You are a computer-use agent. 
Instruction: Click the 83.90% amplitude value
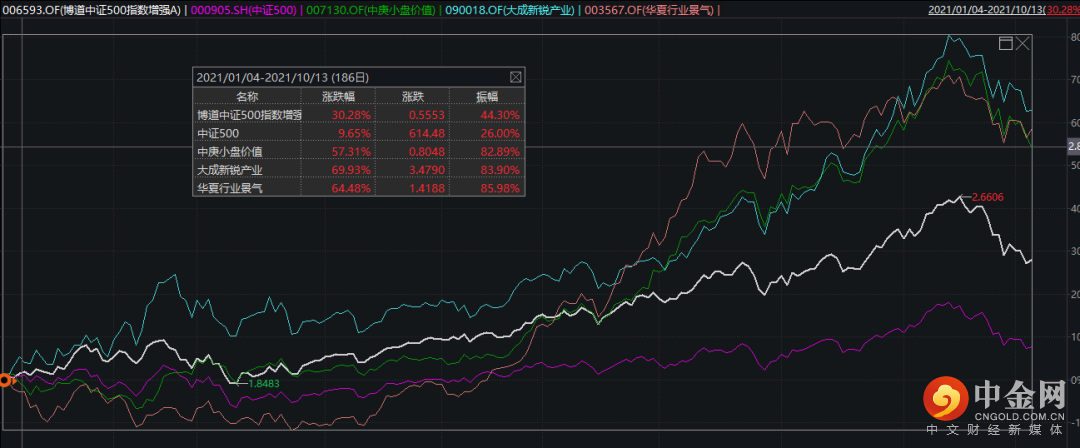[502, 169]
